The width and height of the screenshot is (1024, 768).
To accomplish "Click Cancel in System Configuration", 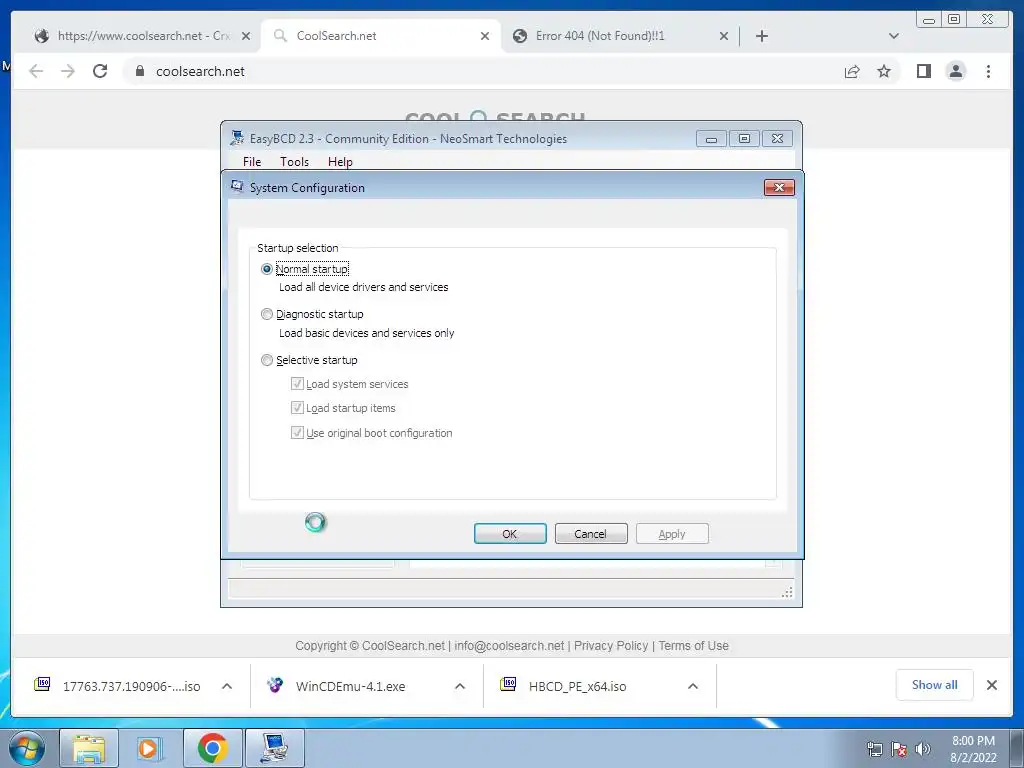I will point(591,534).
